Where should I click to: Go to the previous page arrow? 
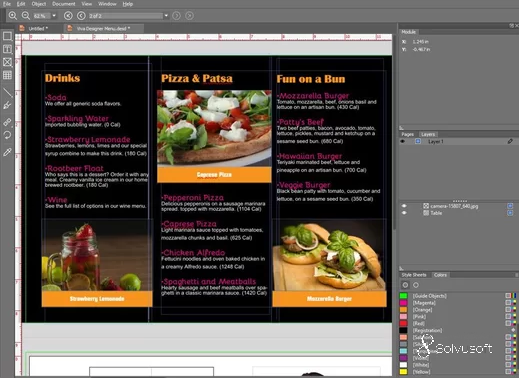tap(81, 16)
